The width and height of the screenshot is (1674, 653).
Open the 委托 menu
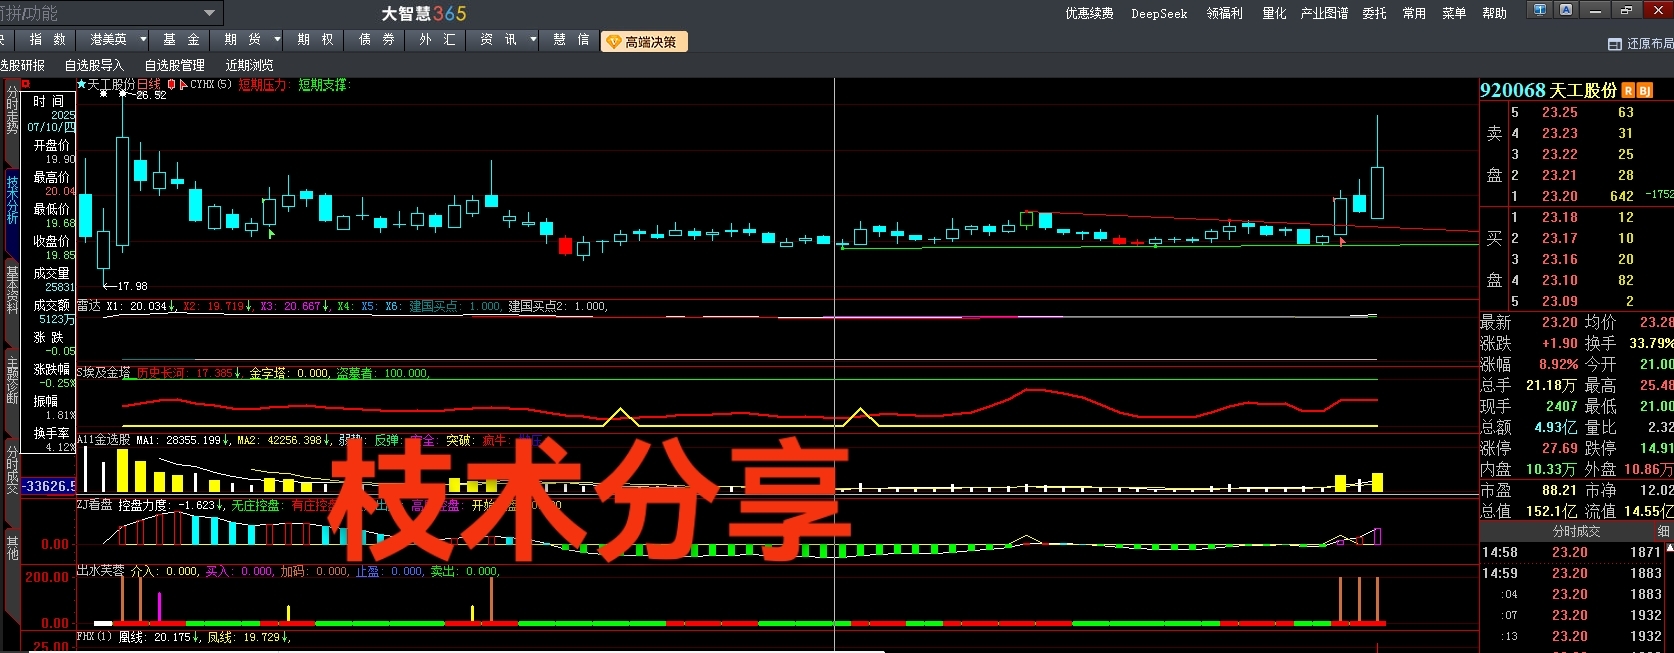coord(1374,13)
